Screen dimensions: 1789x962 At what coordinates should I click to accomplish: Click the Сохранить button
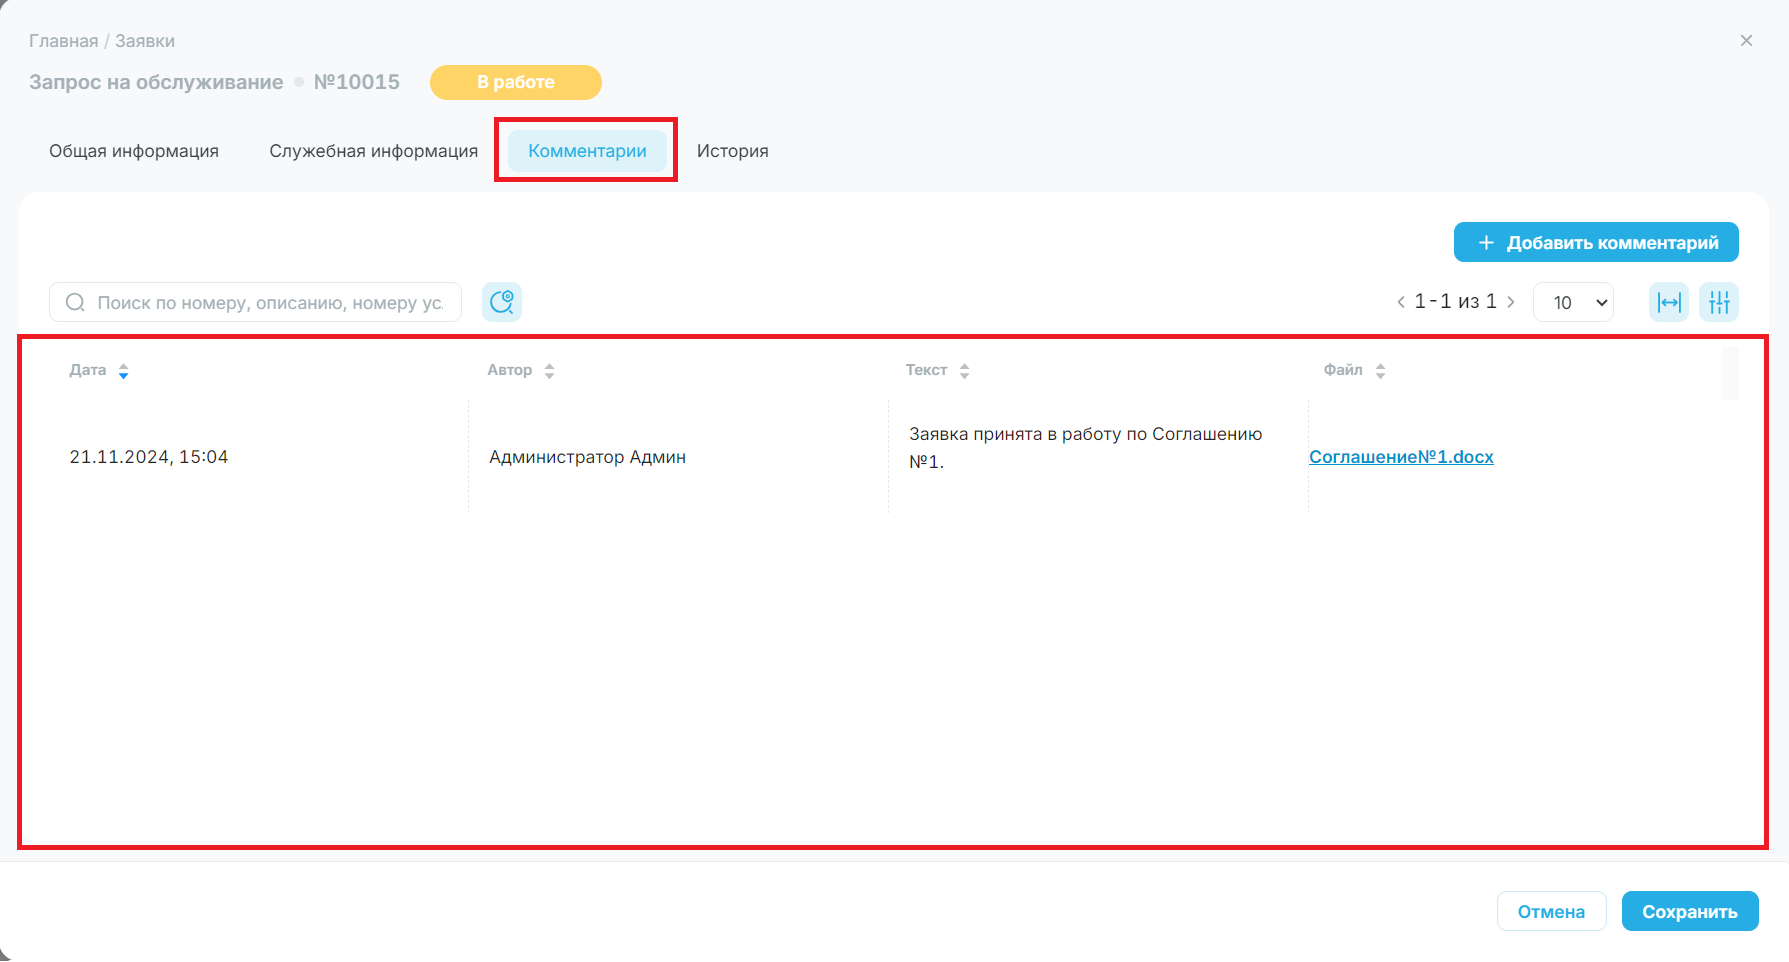pyautogui.click(x=1690, y=911)
